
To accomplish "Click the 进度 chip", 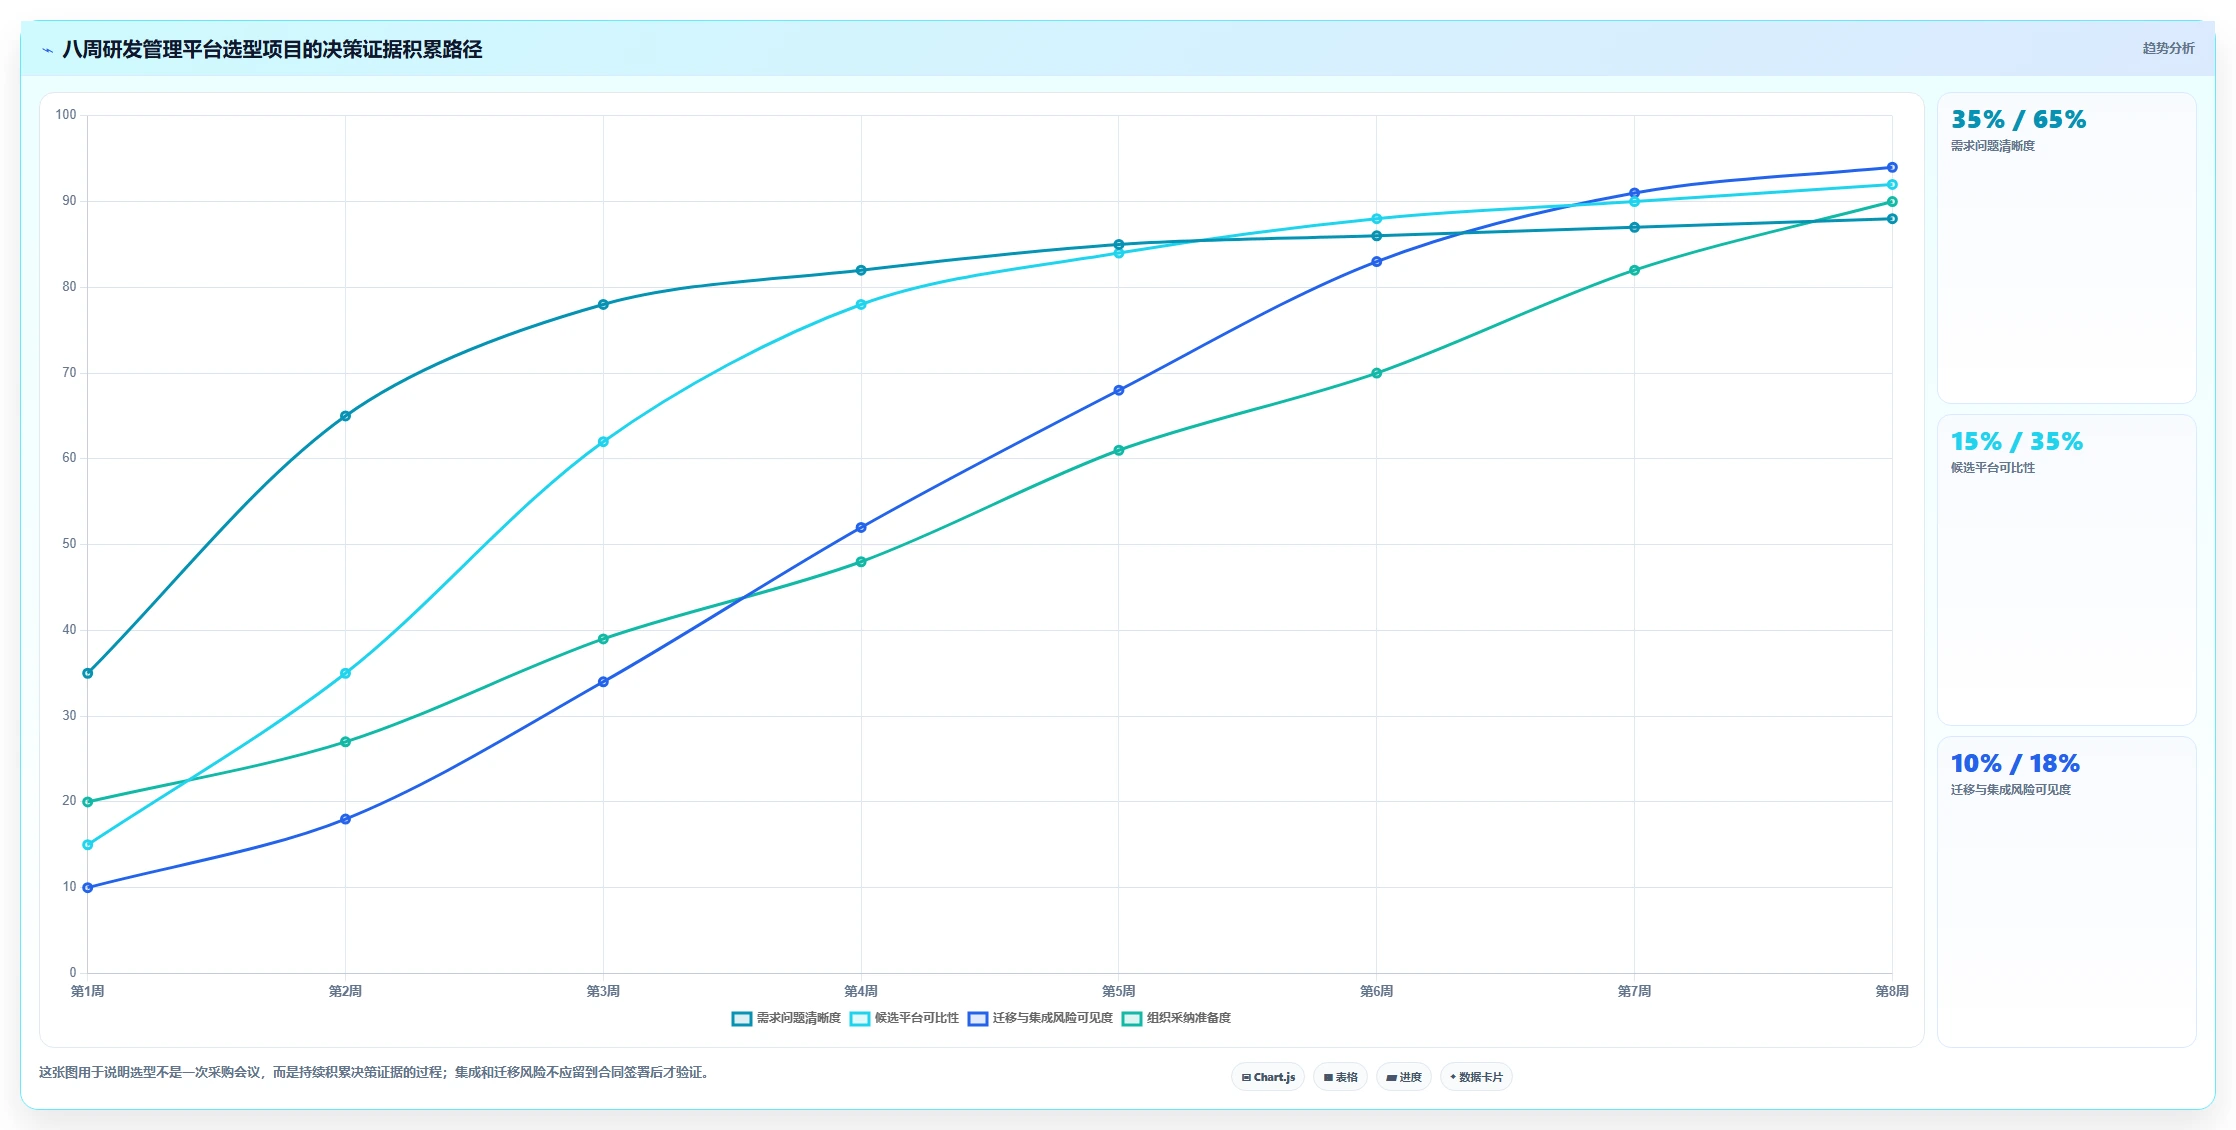I will click(1404, 1077).
